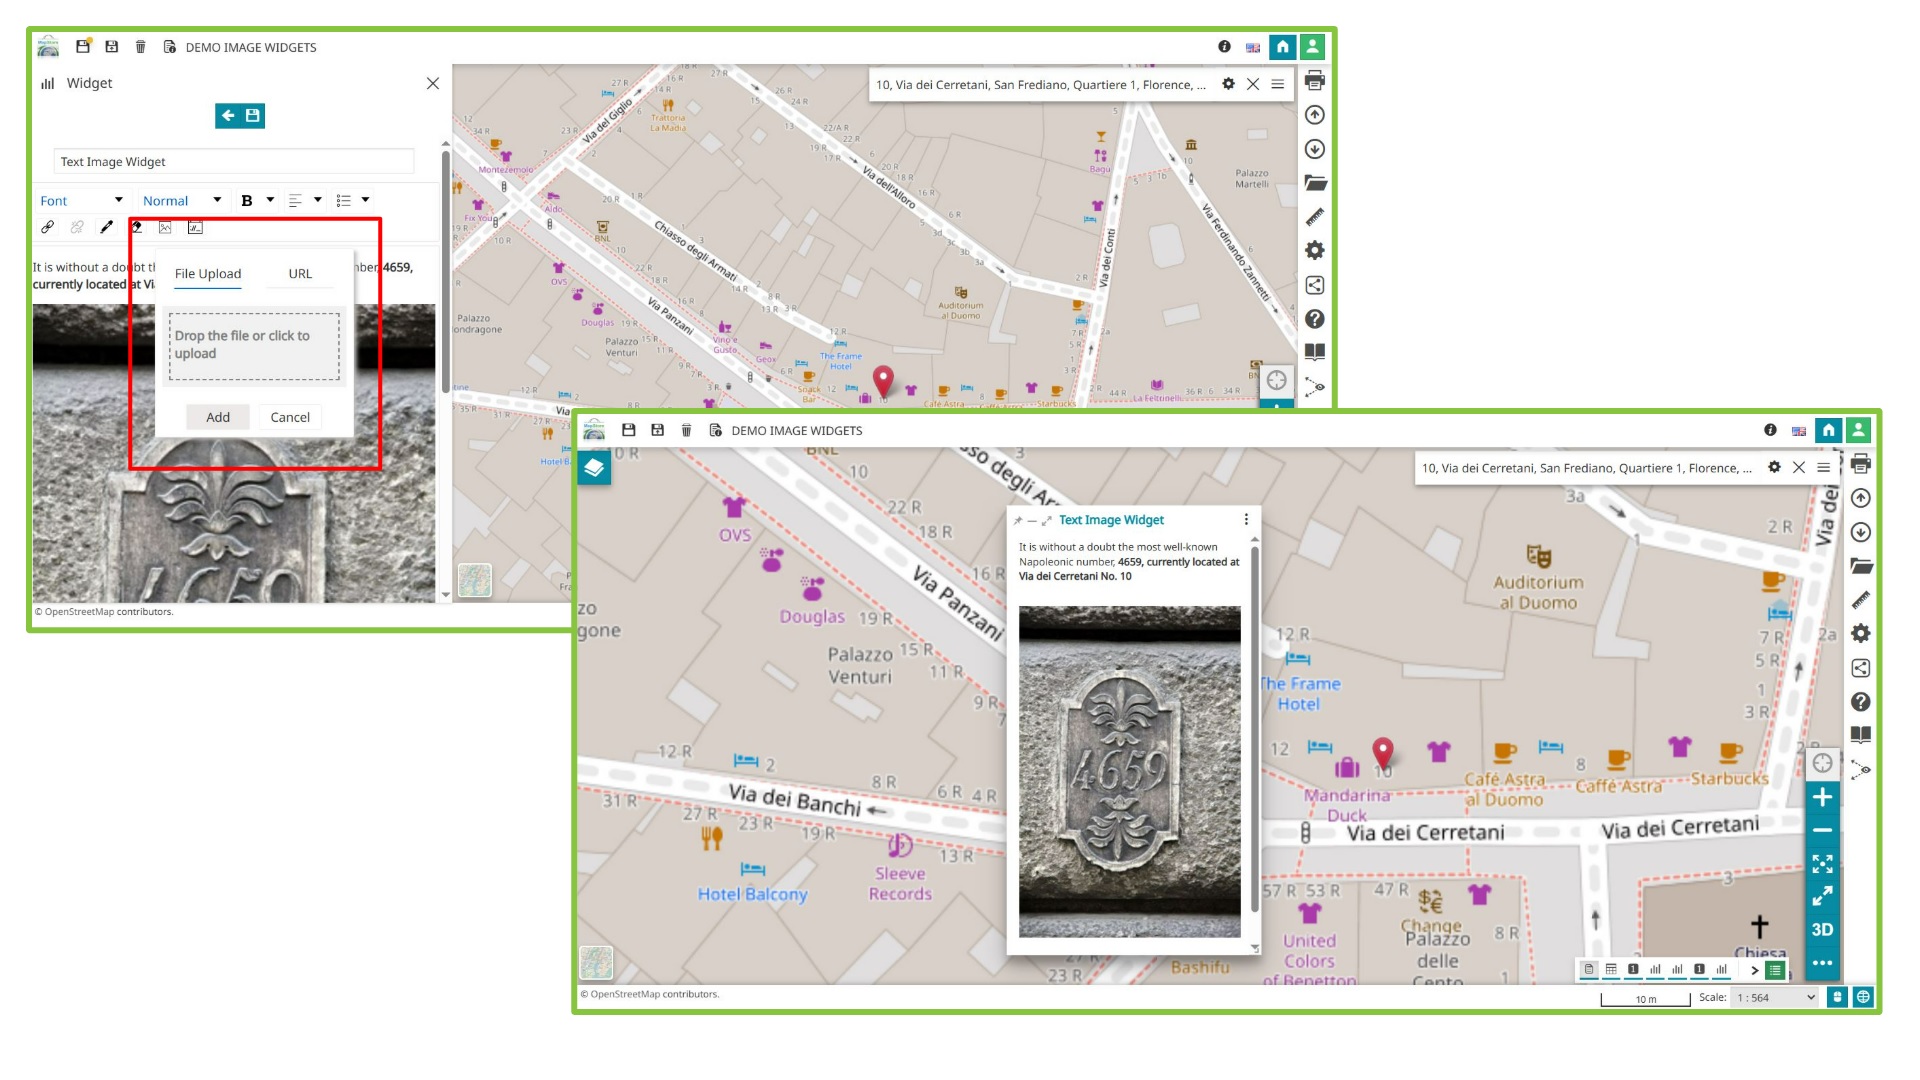Toggle 3D map mode
Viewport: 1920px width, 1080px height.
[x=1822, y=930]
